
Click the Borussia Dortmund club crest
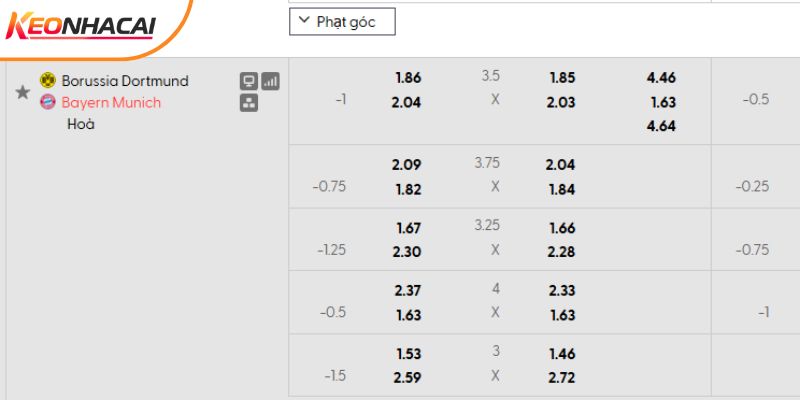pyautogui.click(x=48, y=80)
